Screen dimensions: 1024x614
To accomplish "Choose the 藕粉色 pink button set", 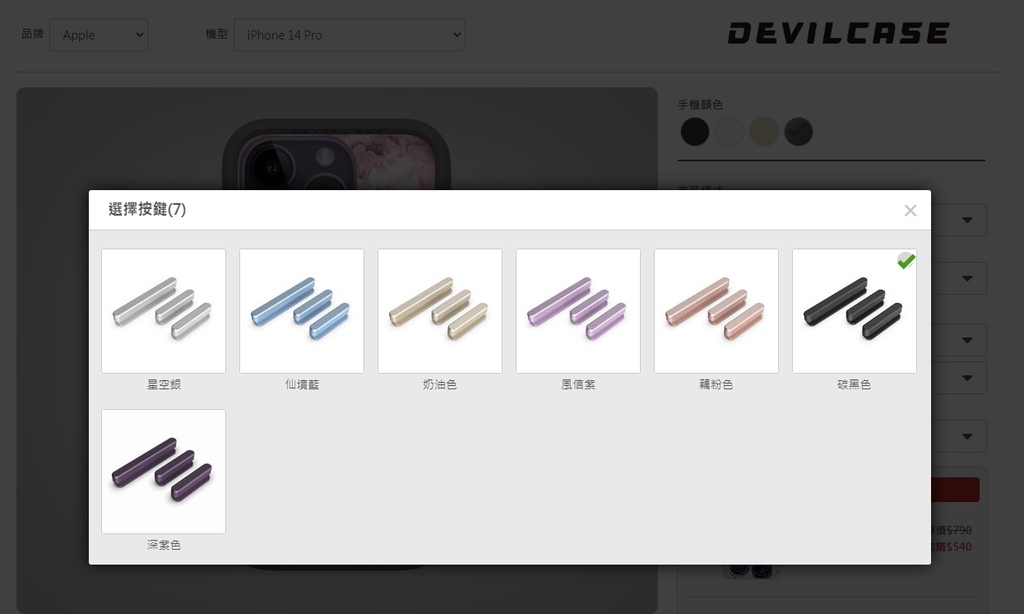I will pos(716,311).
